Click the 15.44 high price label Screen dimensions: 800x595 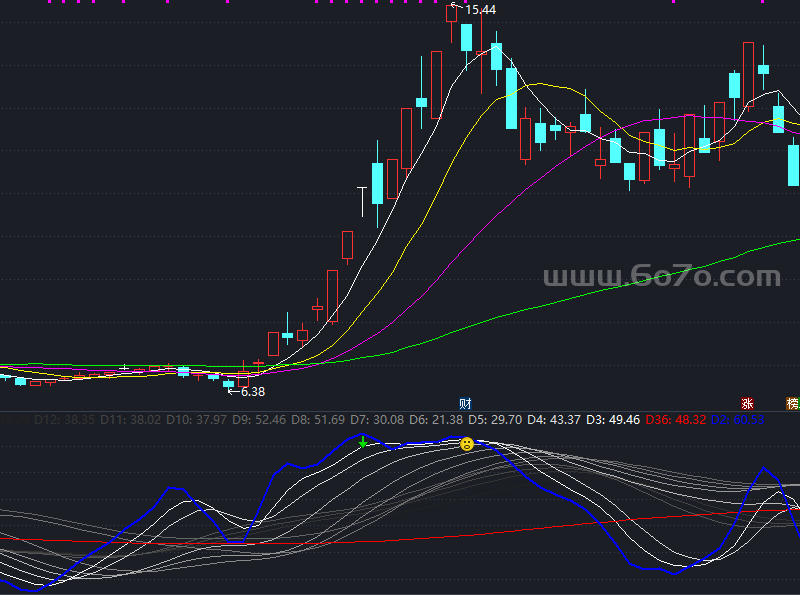(x=480, y=10)
